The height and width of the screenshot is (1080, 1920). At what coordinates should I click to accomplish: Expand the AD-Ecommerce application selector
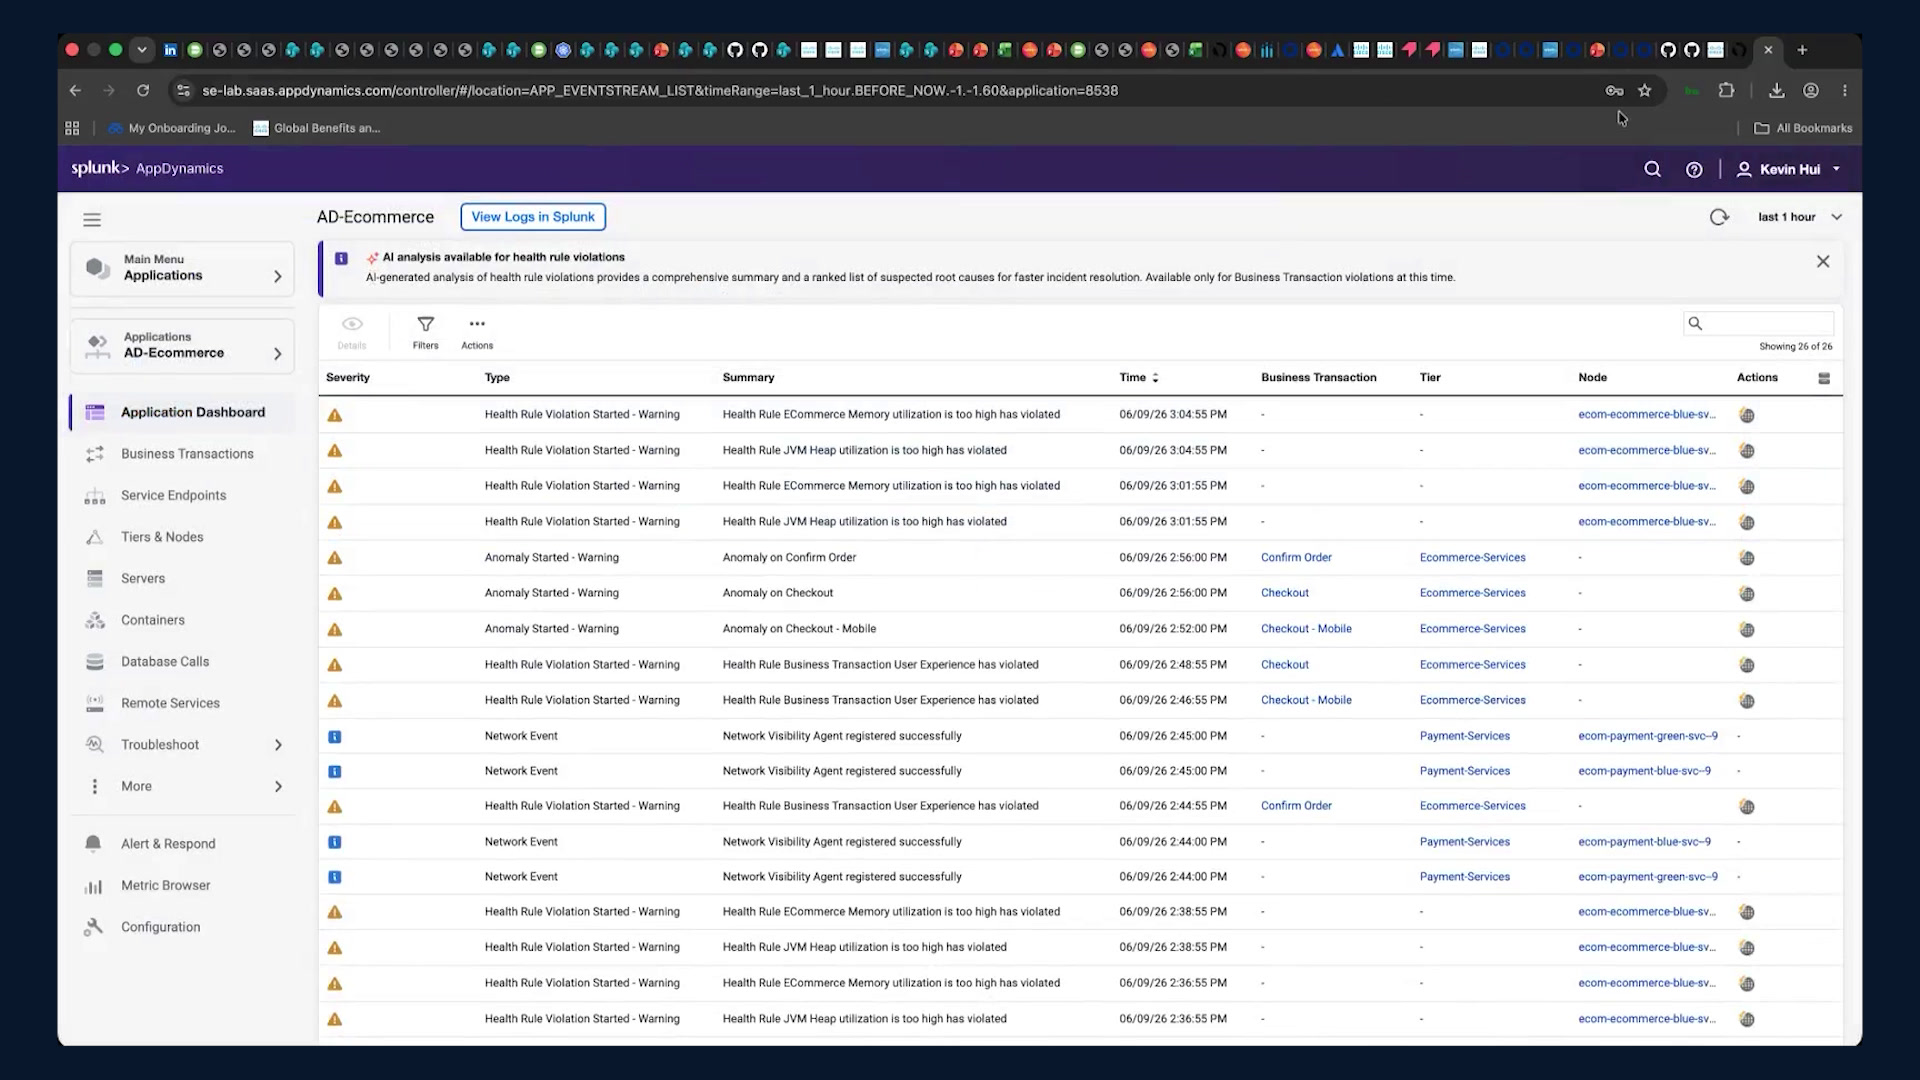182,346
